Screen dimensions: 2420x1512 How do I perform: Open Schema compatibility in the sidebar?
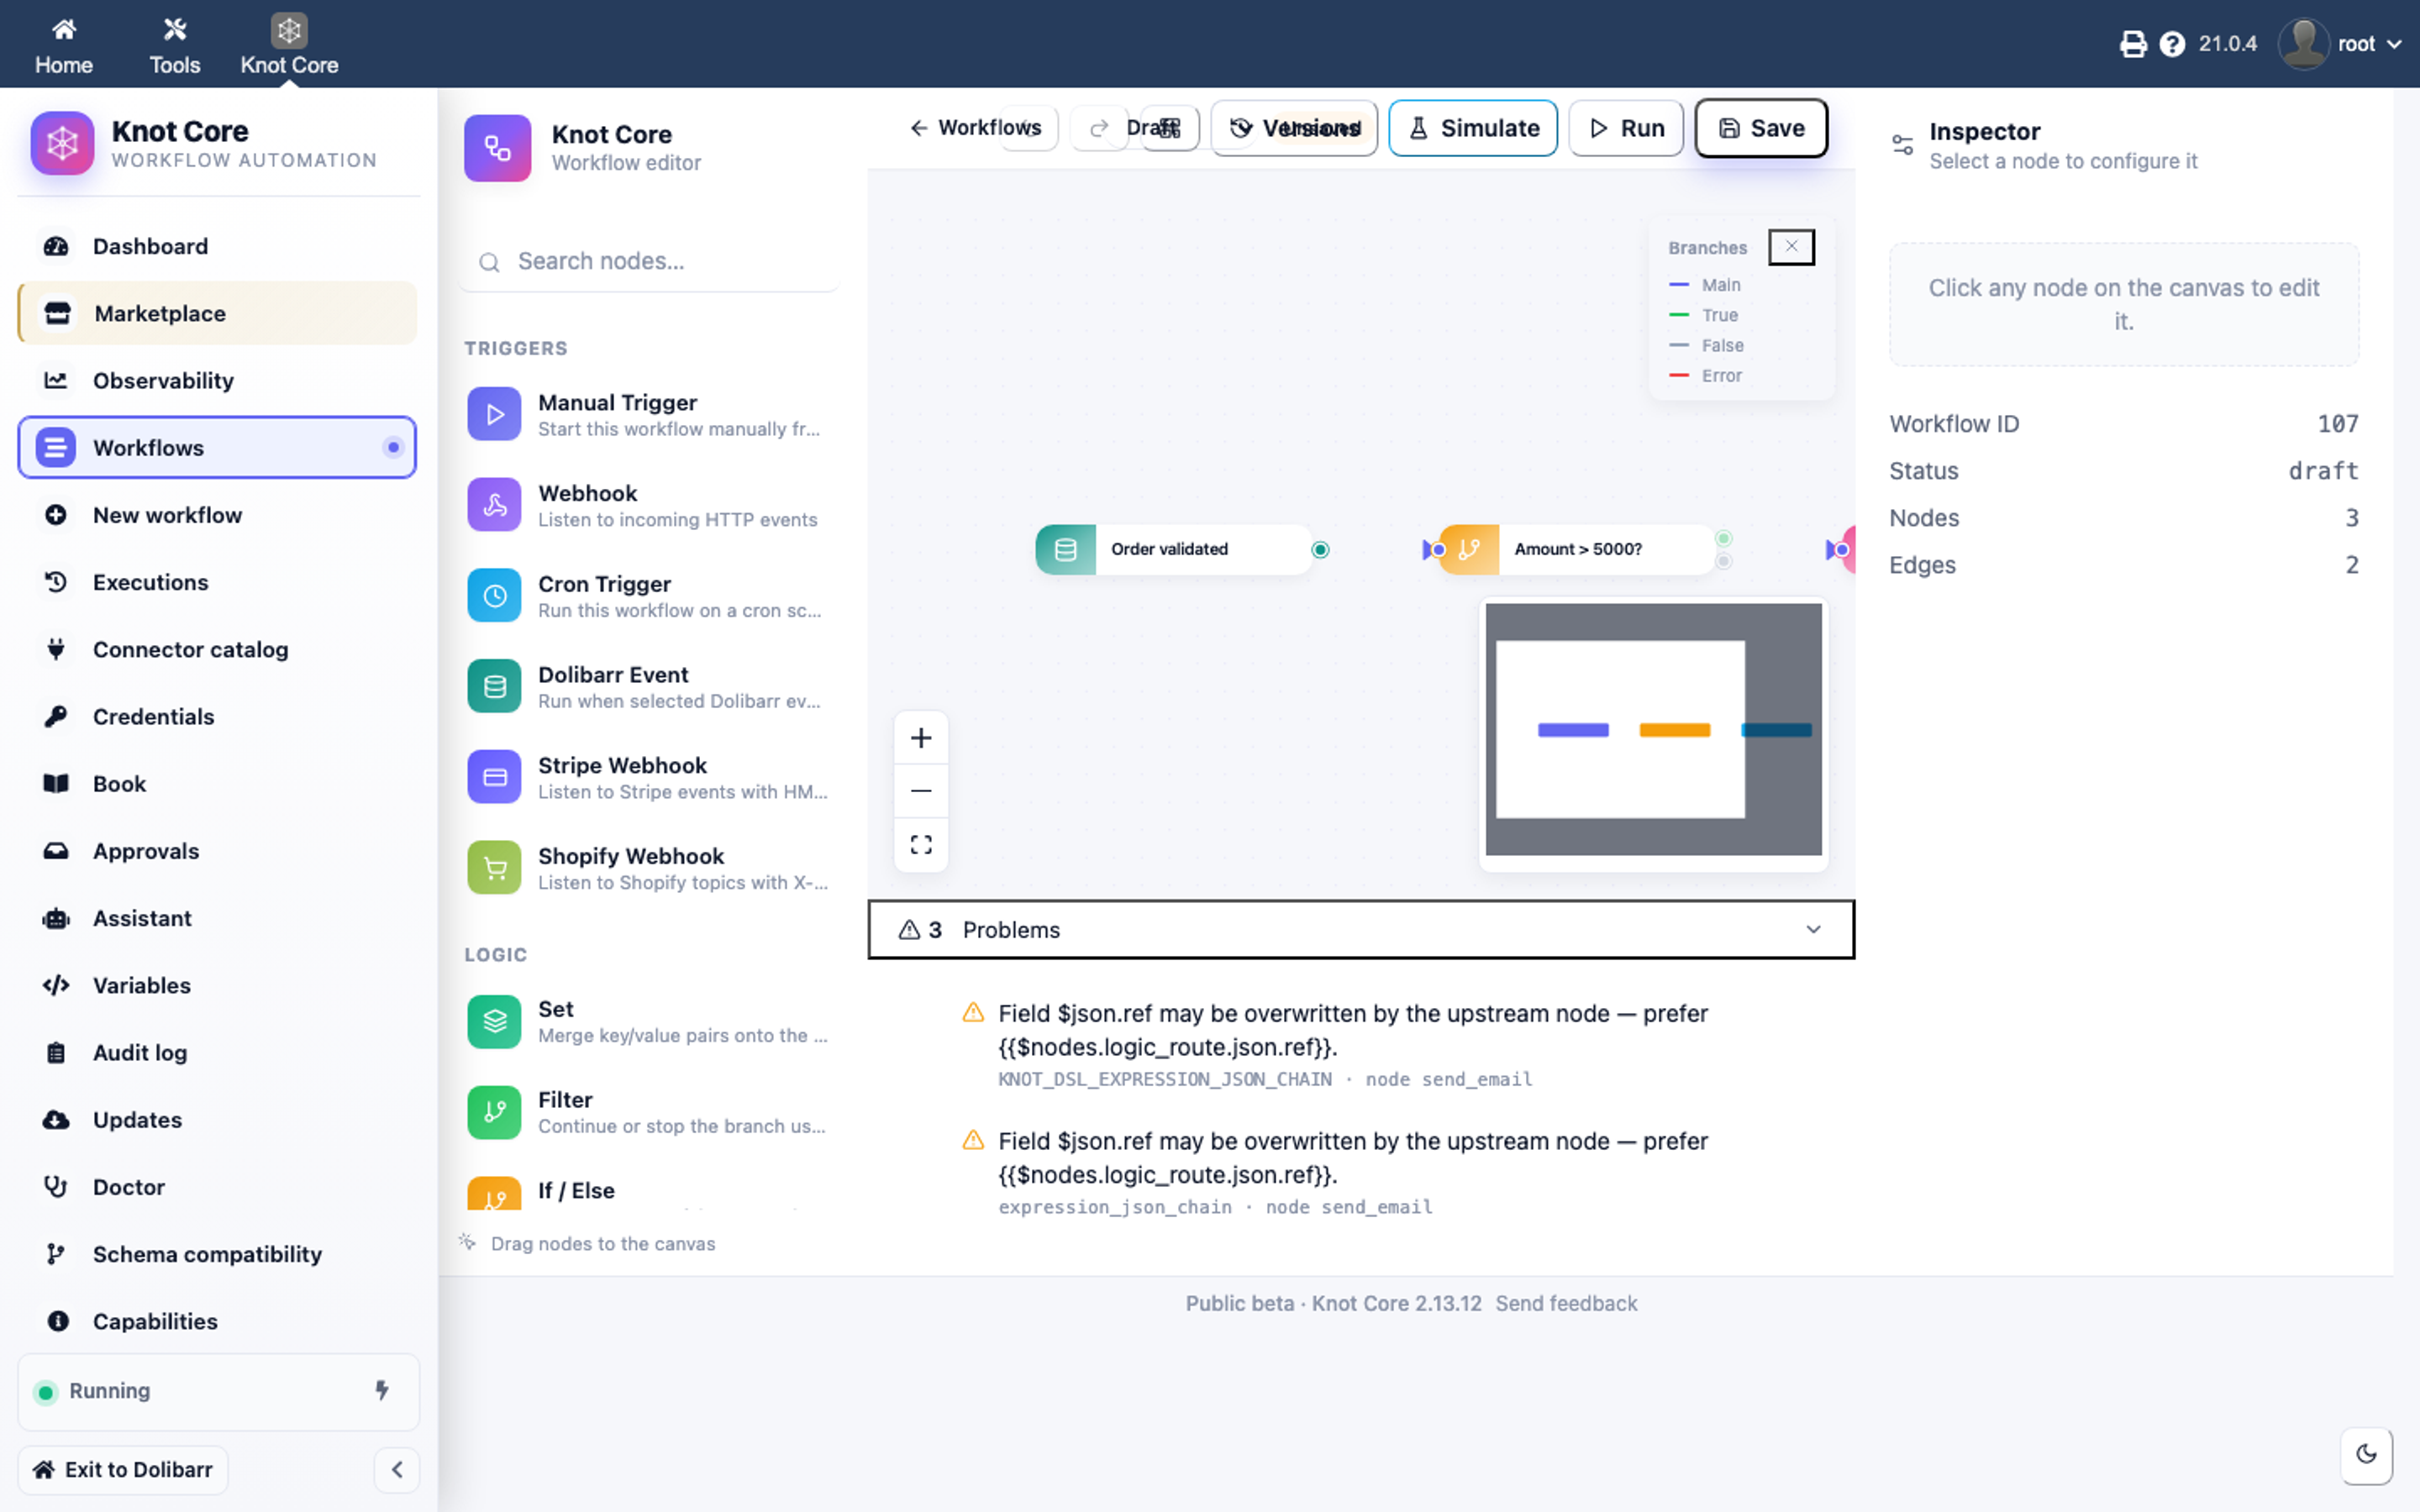(x=217, y=1254)
